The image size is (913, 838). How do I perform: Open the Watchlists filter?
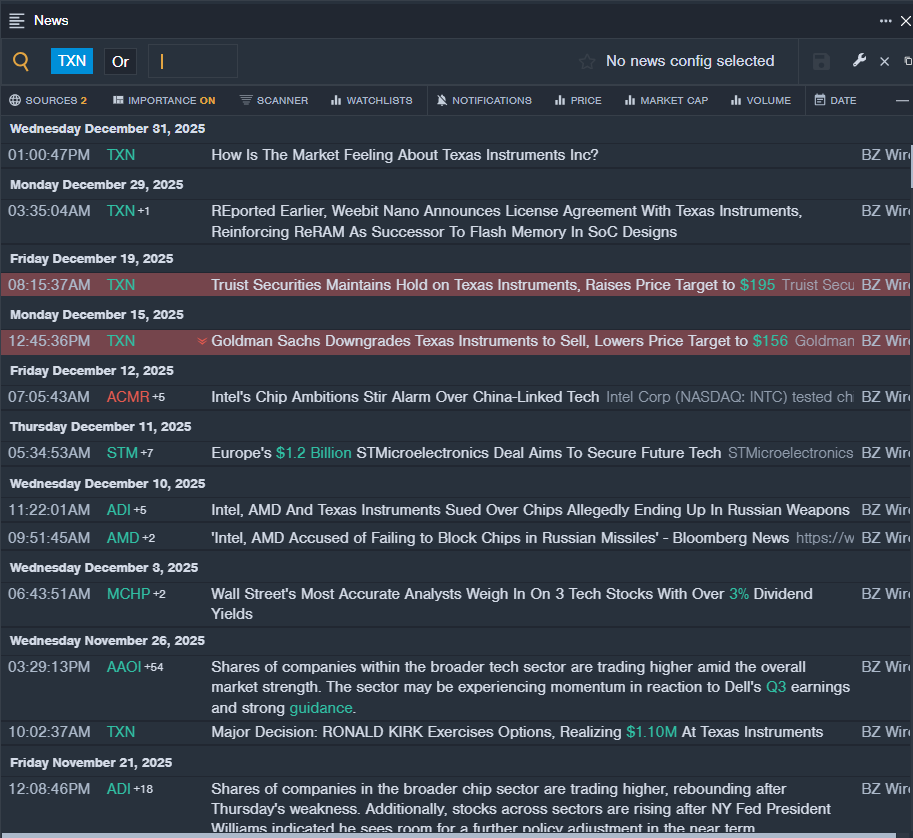[x=371, y=100]
